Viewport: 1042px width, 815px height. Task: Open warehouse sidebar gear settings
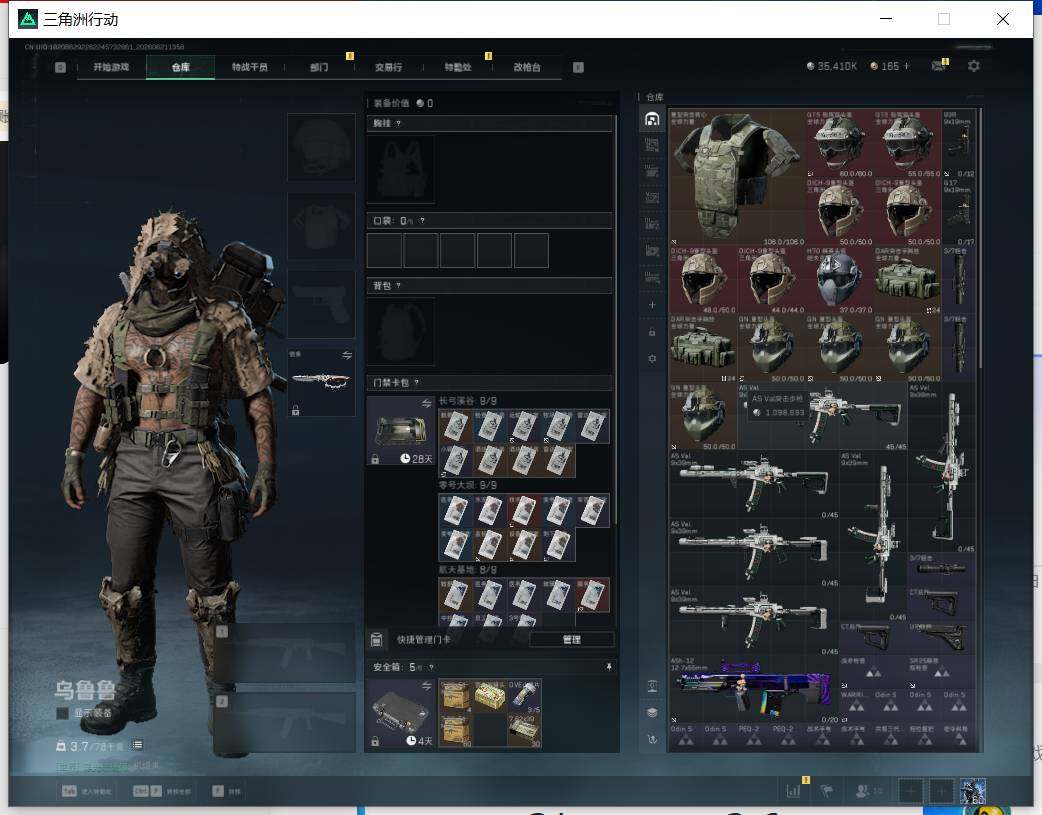point(652,358)
